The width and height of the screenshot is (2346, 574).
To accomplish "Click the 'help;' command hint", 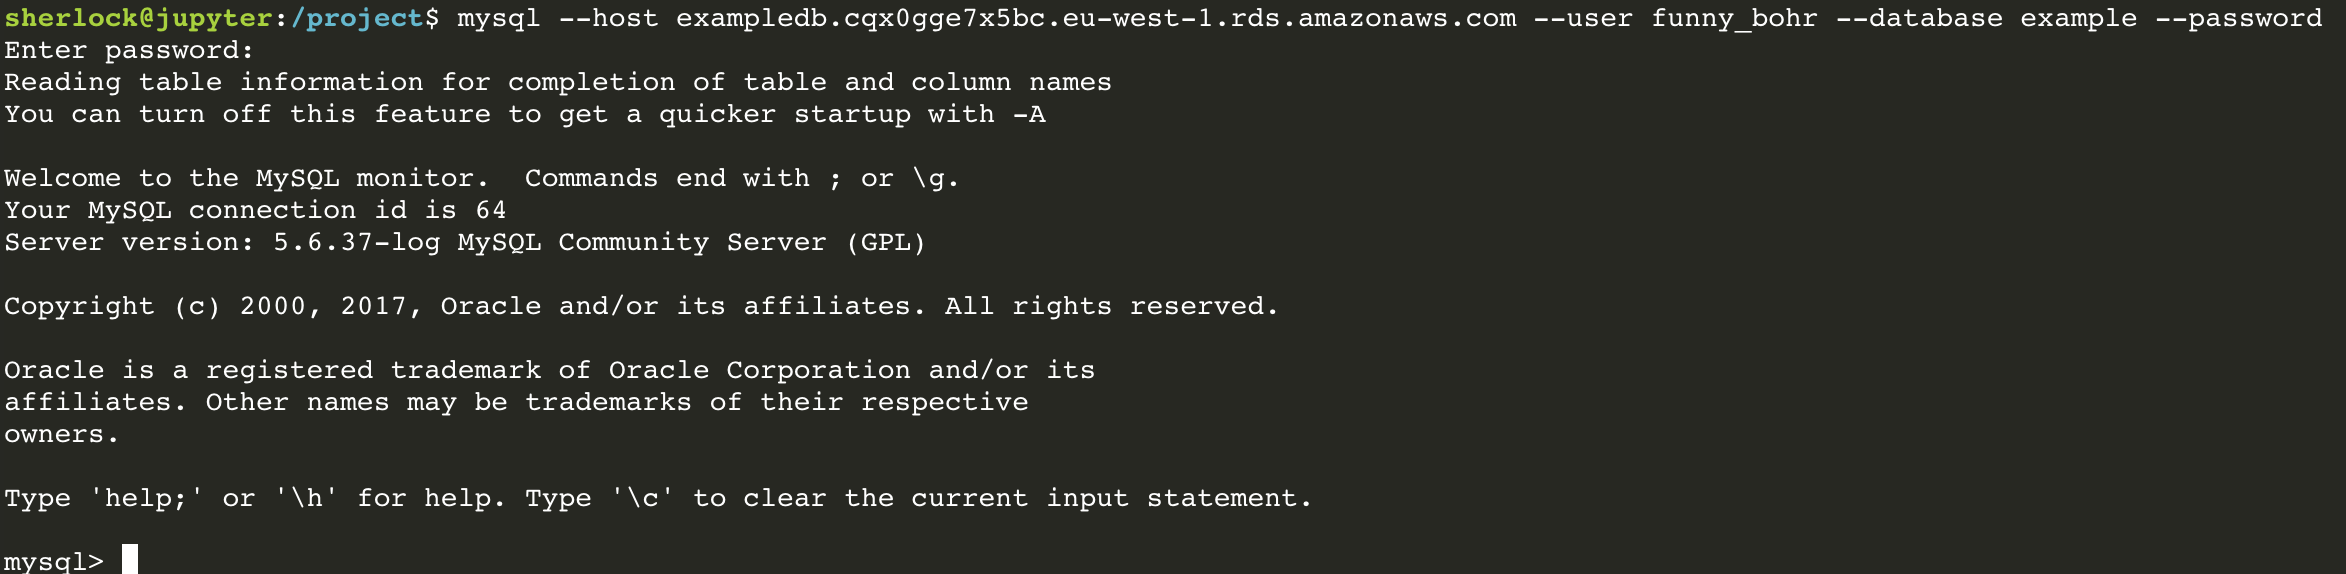I will (x=146, y=498).
